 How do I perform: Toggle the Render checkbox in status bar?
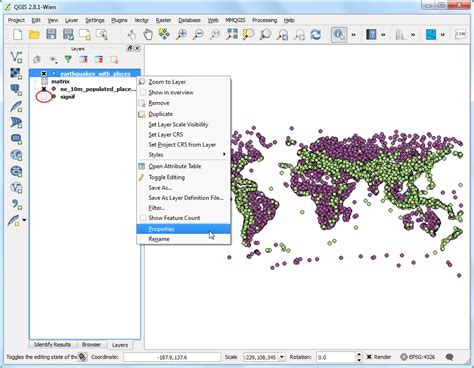[369, 357]
